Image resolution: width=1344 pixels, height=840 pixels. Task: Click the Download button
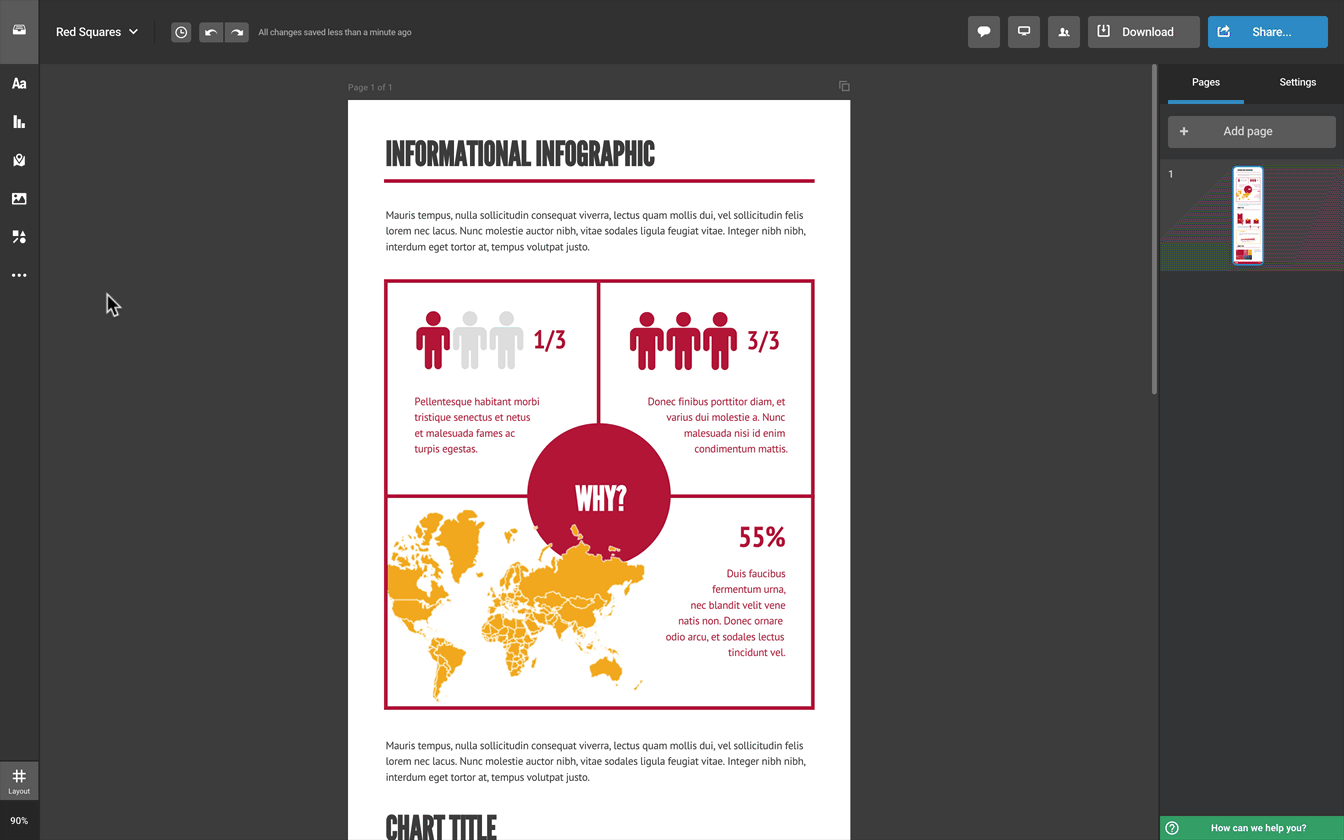(x=1143, y=32)
